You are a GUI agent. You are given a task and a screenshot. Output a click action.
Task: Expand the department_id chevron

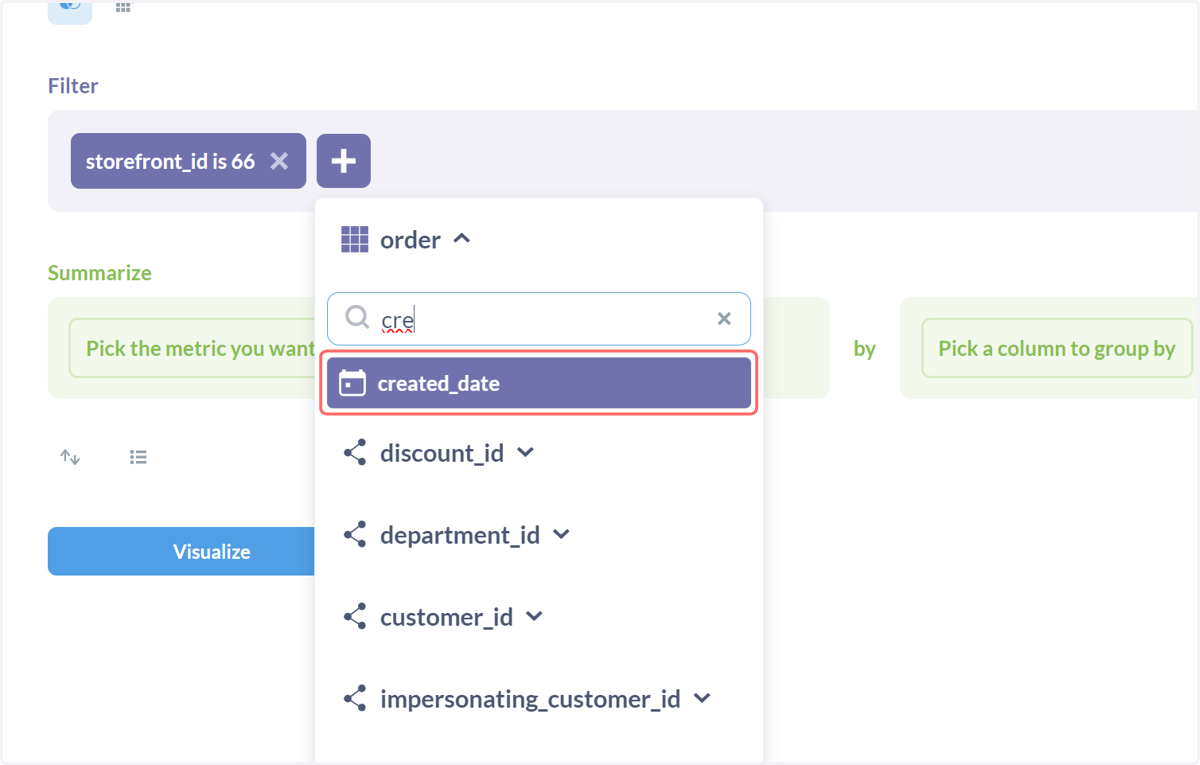pos(562,535)
